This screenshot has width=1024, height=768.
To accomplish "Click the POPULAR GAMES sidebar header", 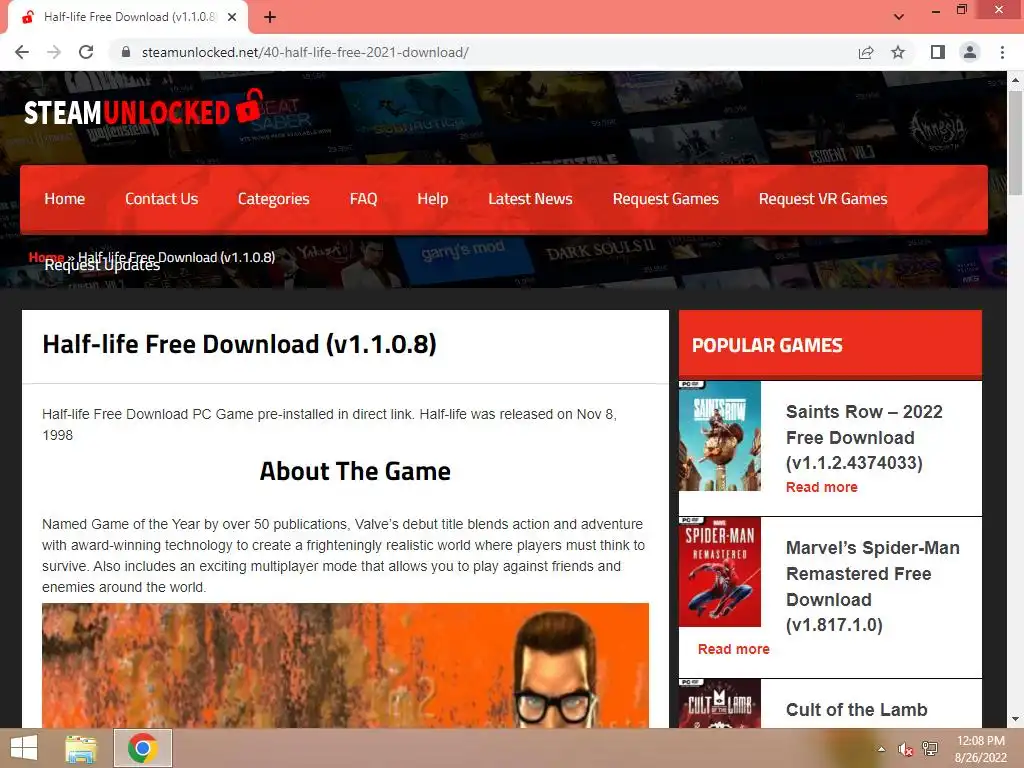I will click(x=830, y=344).
